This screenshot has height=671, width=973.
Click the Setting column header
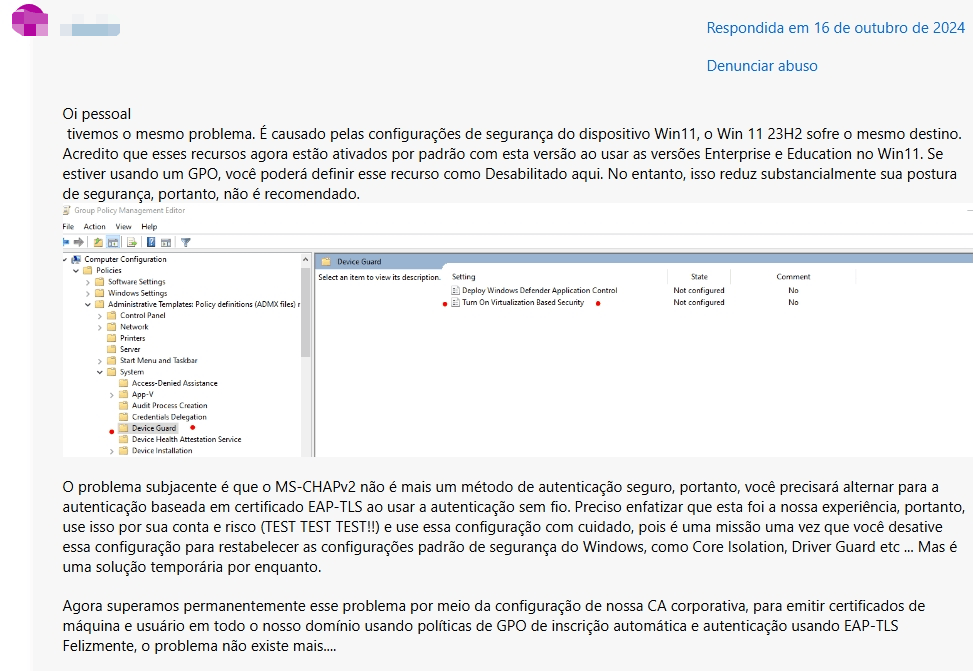click(x=464, y=277)
